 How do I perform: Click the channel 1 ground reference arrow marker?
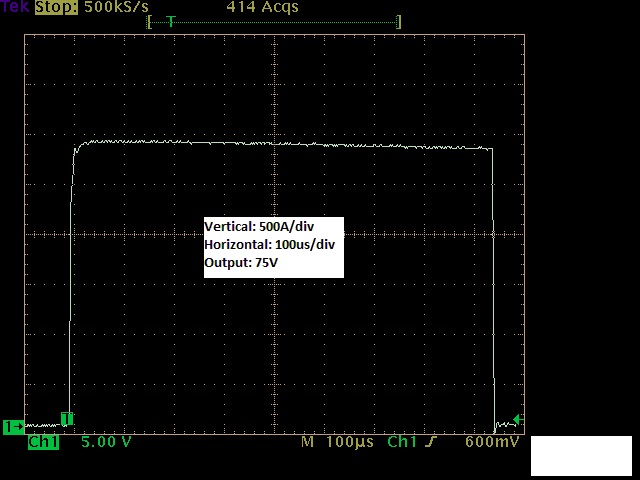[x=13, y=427]
